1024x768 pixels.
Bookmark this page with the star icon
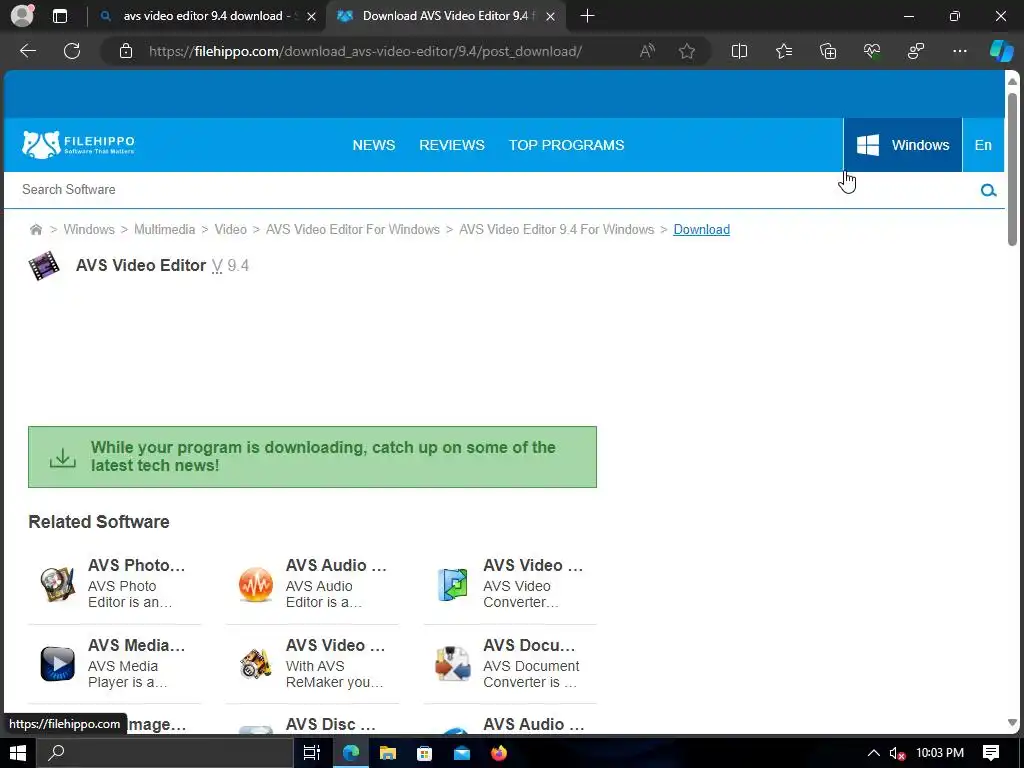point(686,51)
